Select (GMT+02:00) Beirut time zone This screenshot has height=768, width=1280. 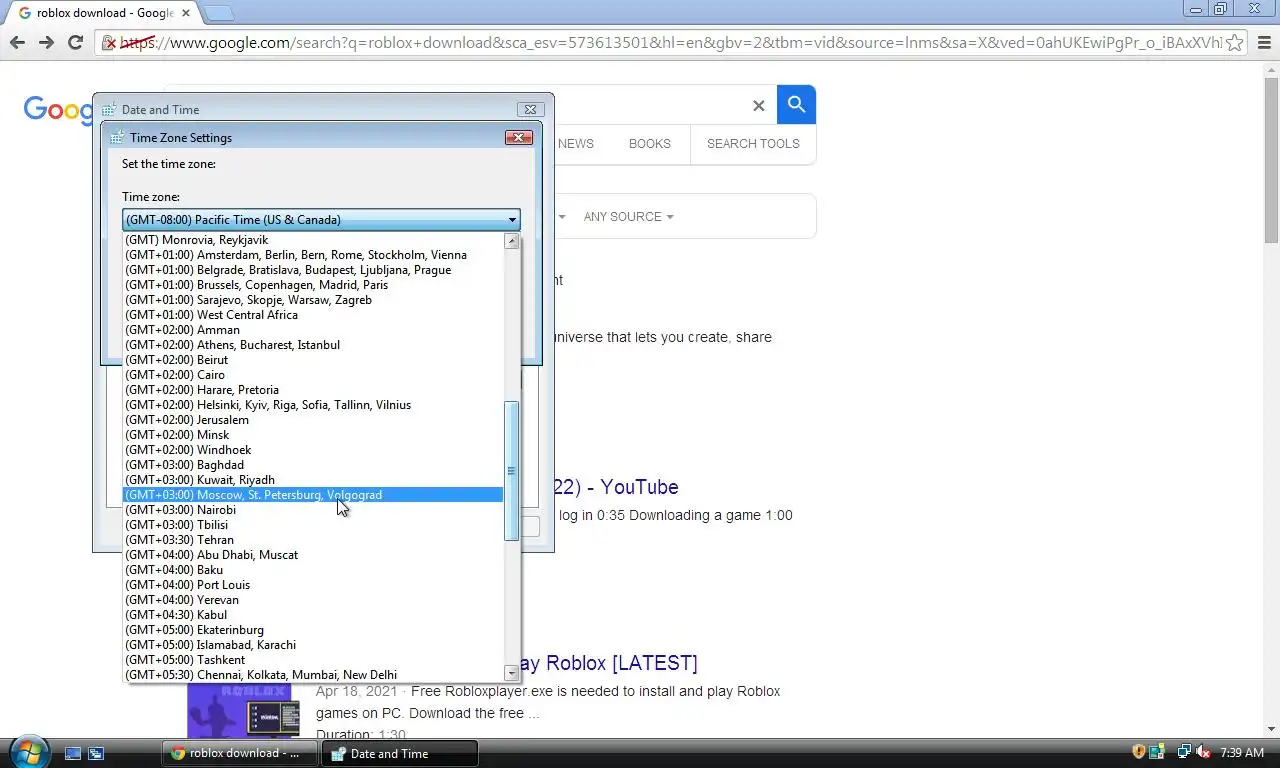tap(313, 360)
